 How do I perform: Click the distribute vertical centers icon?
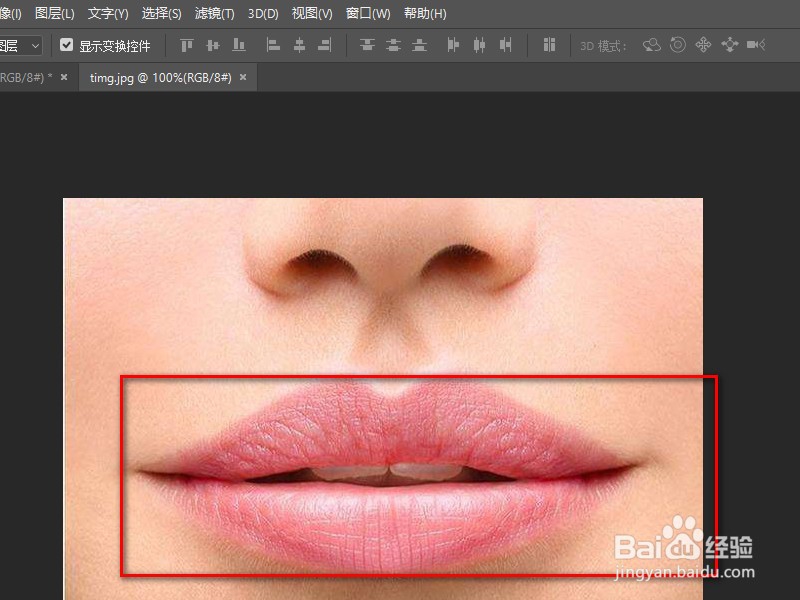click(x=393, y=45)
